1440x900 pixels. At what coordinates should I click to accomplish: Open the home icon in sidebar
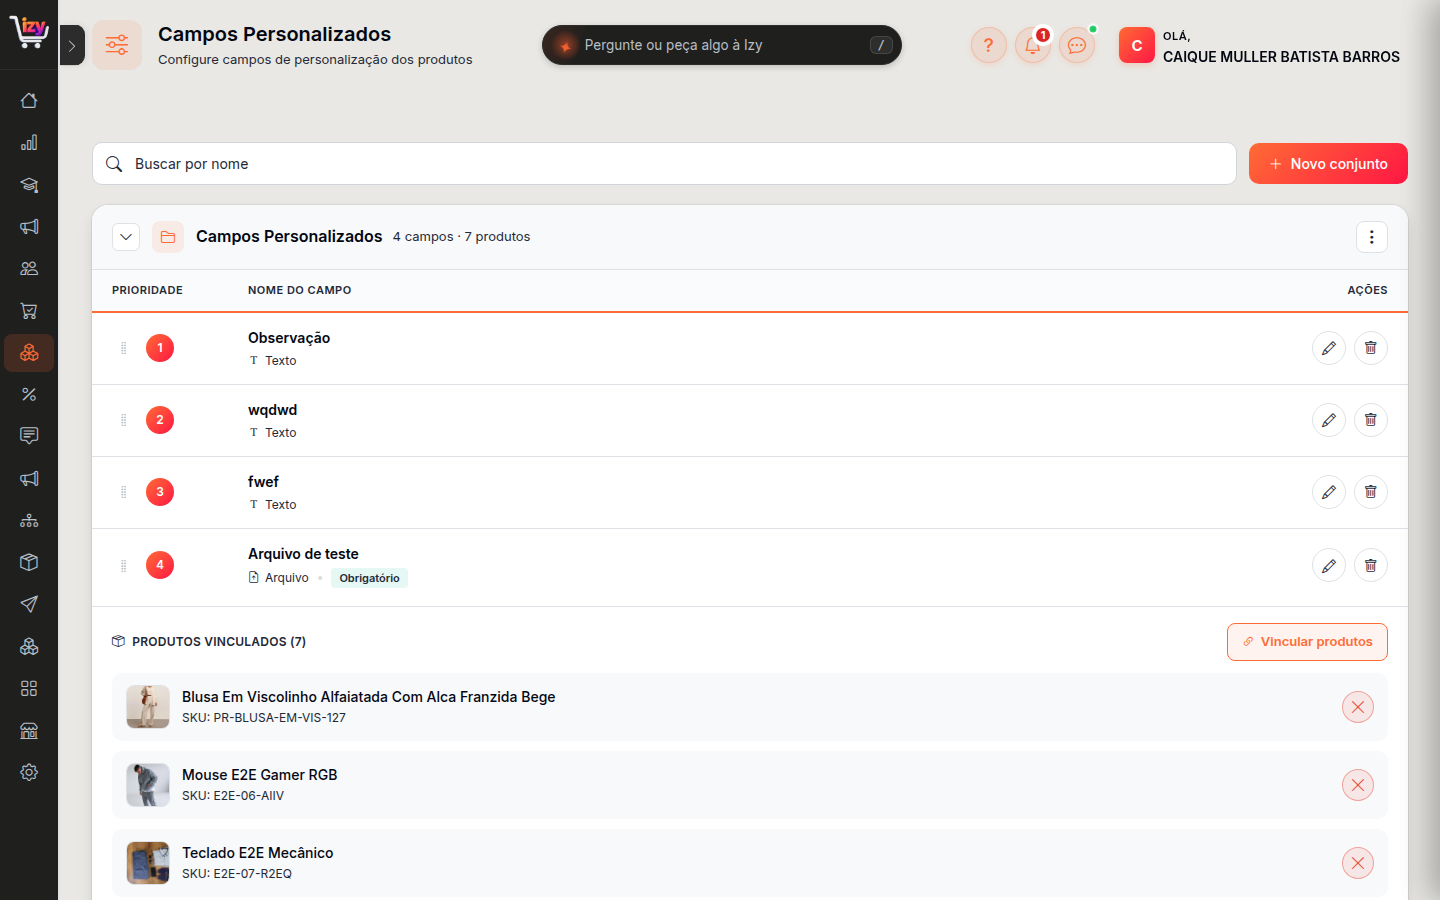[x=29, y=100]
